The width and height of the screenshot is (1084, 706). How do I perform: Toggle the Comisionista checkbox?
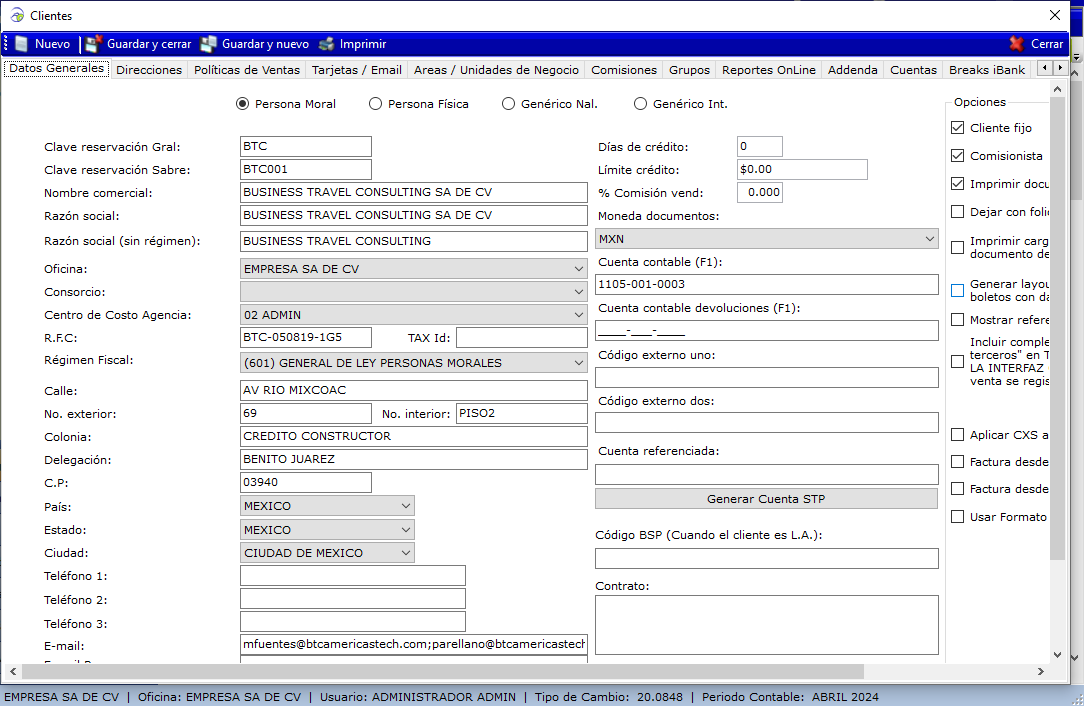[x=958, y=156]
